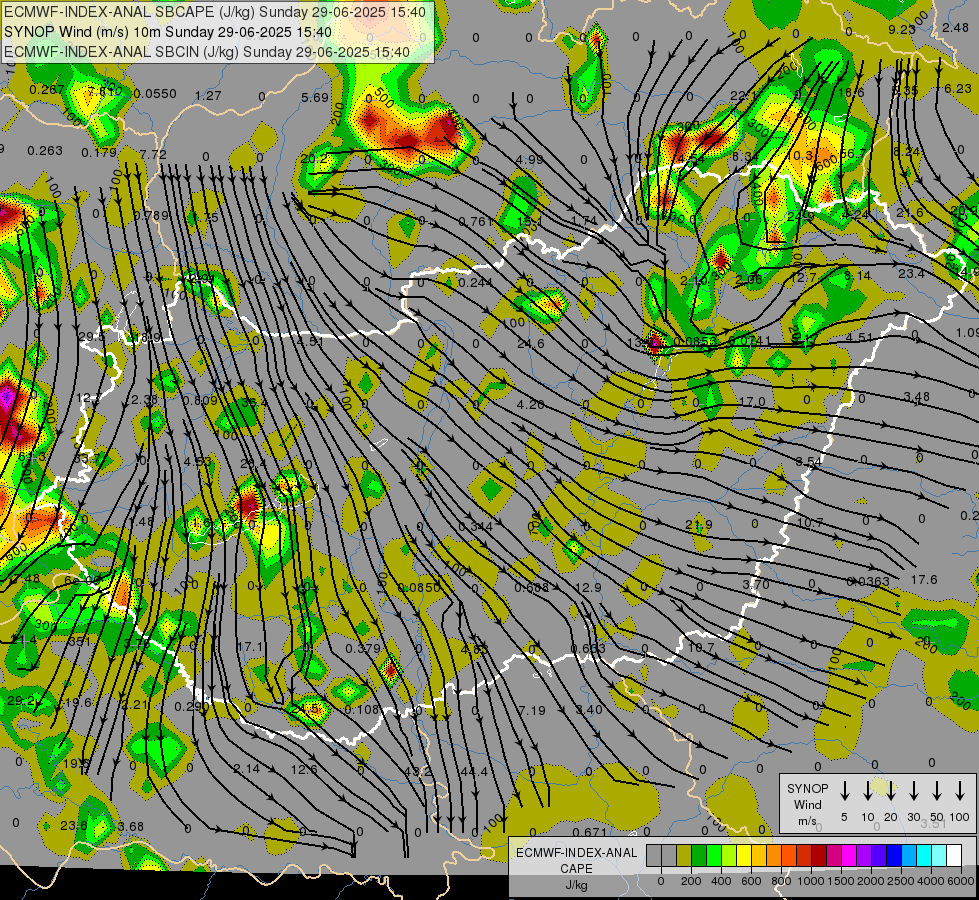
Task: Click the 5 m/s wind arrow in SYNOP legend
Action: pyautogui.click(x=844, y=791)
